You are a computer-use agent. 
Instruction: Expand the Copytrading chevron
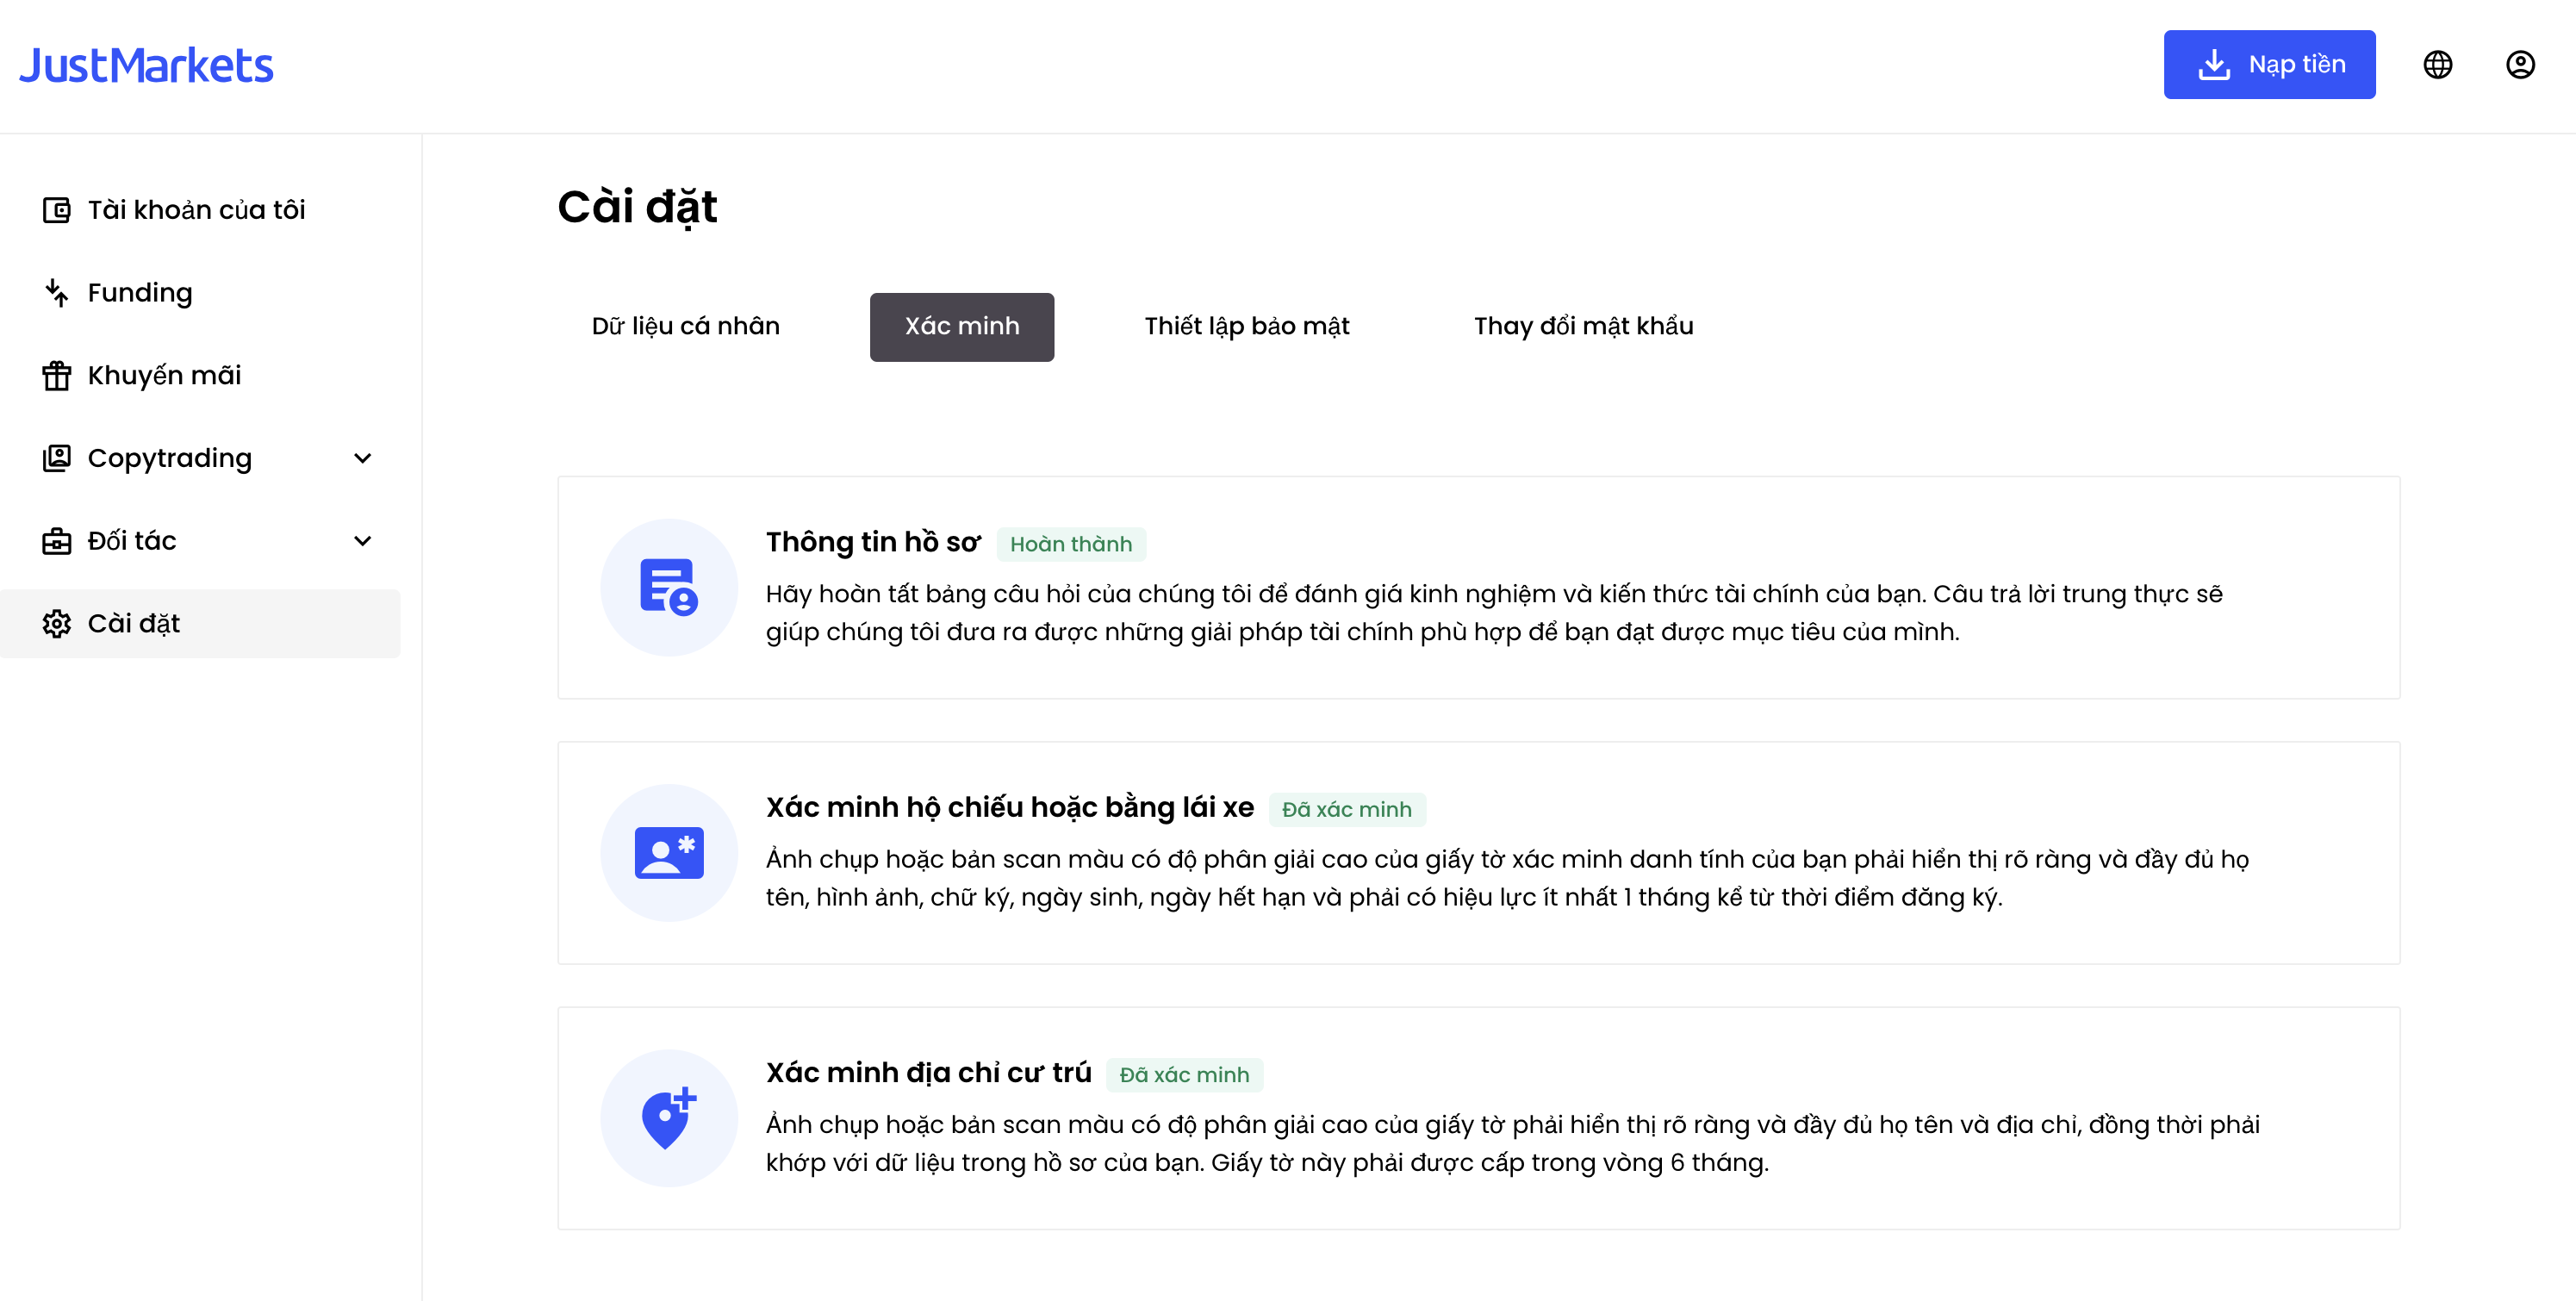[x=363, y=458]
